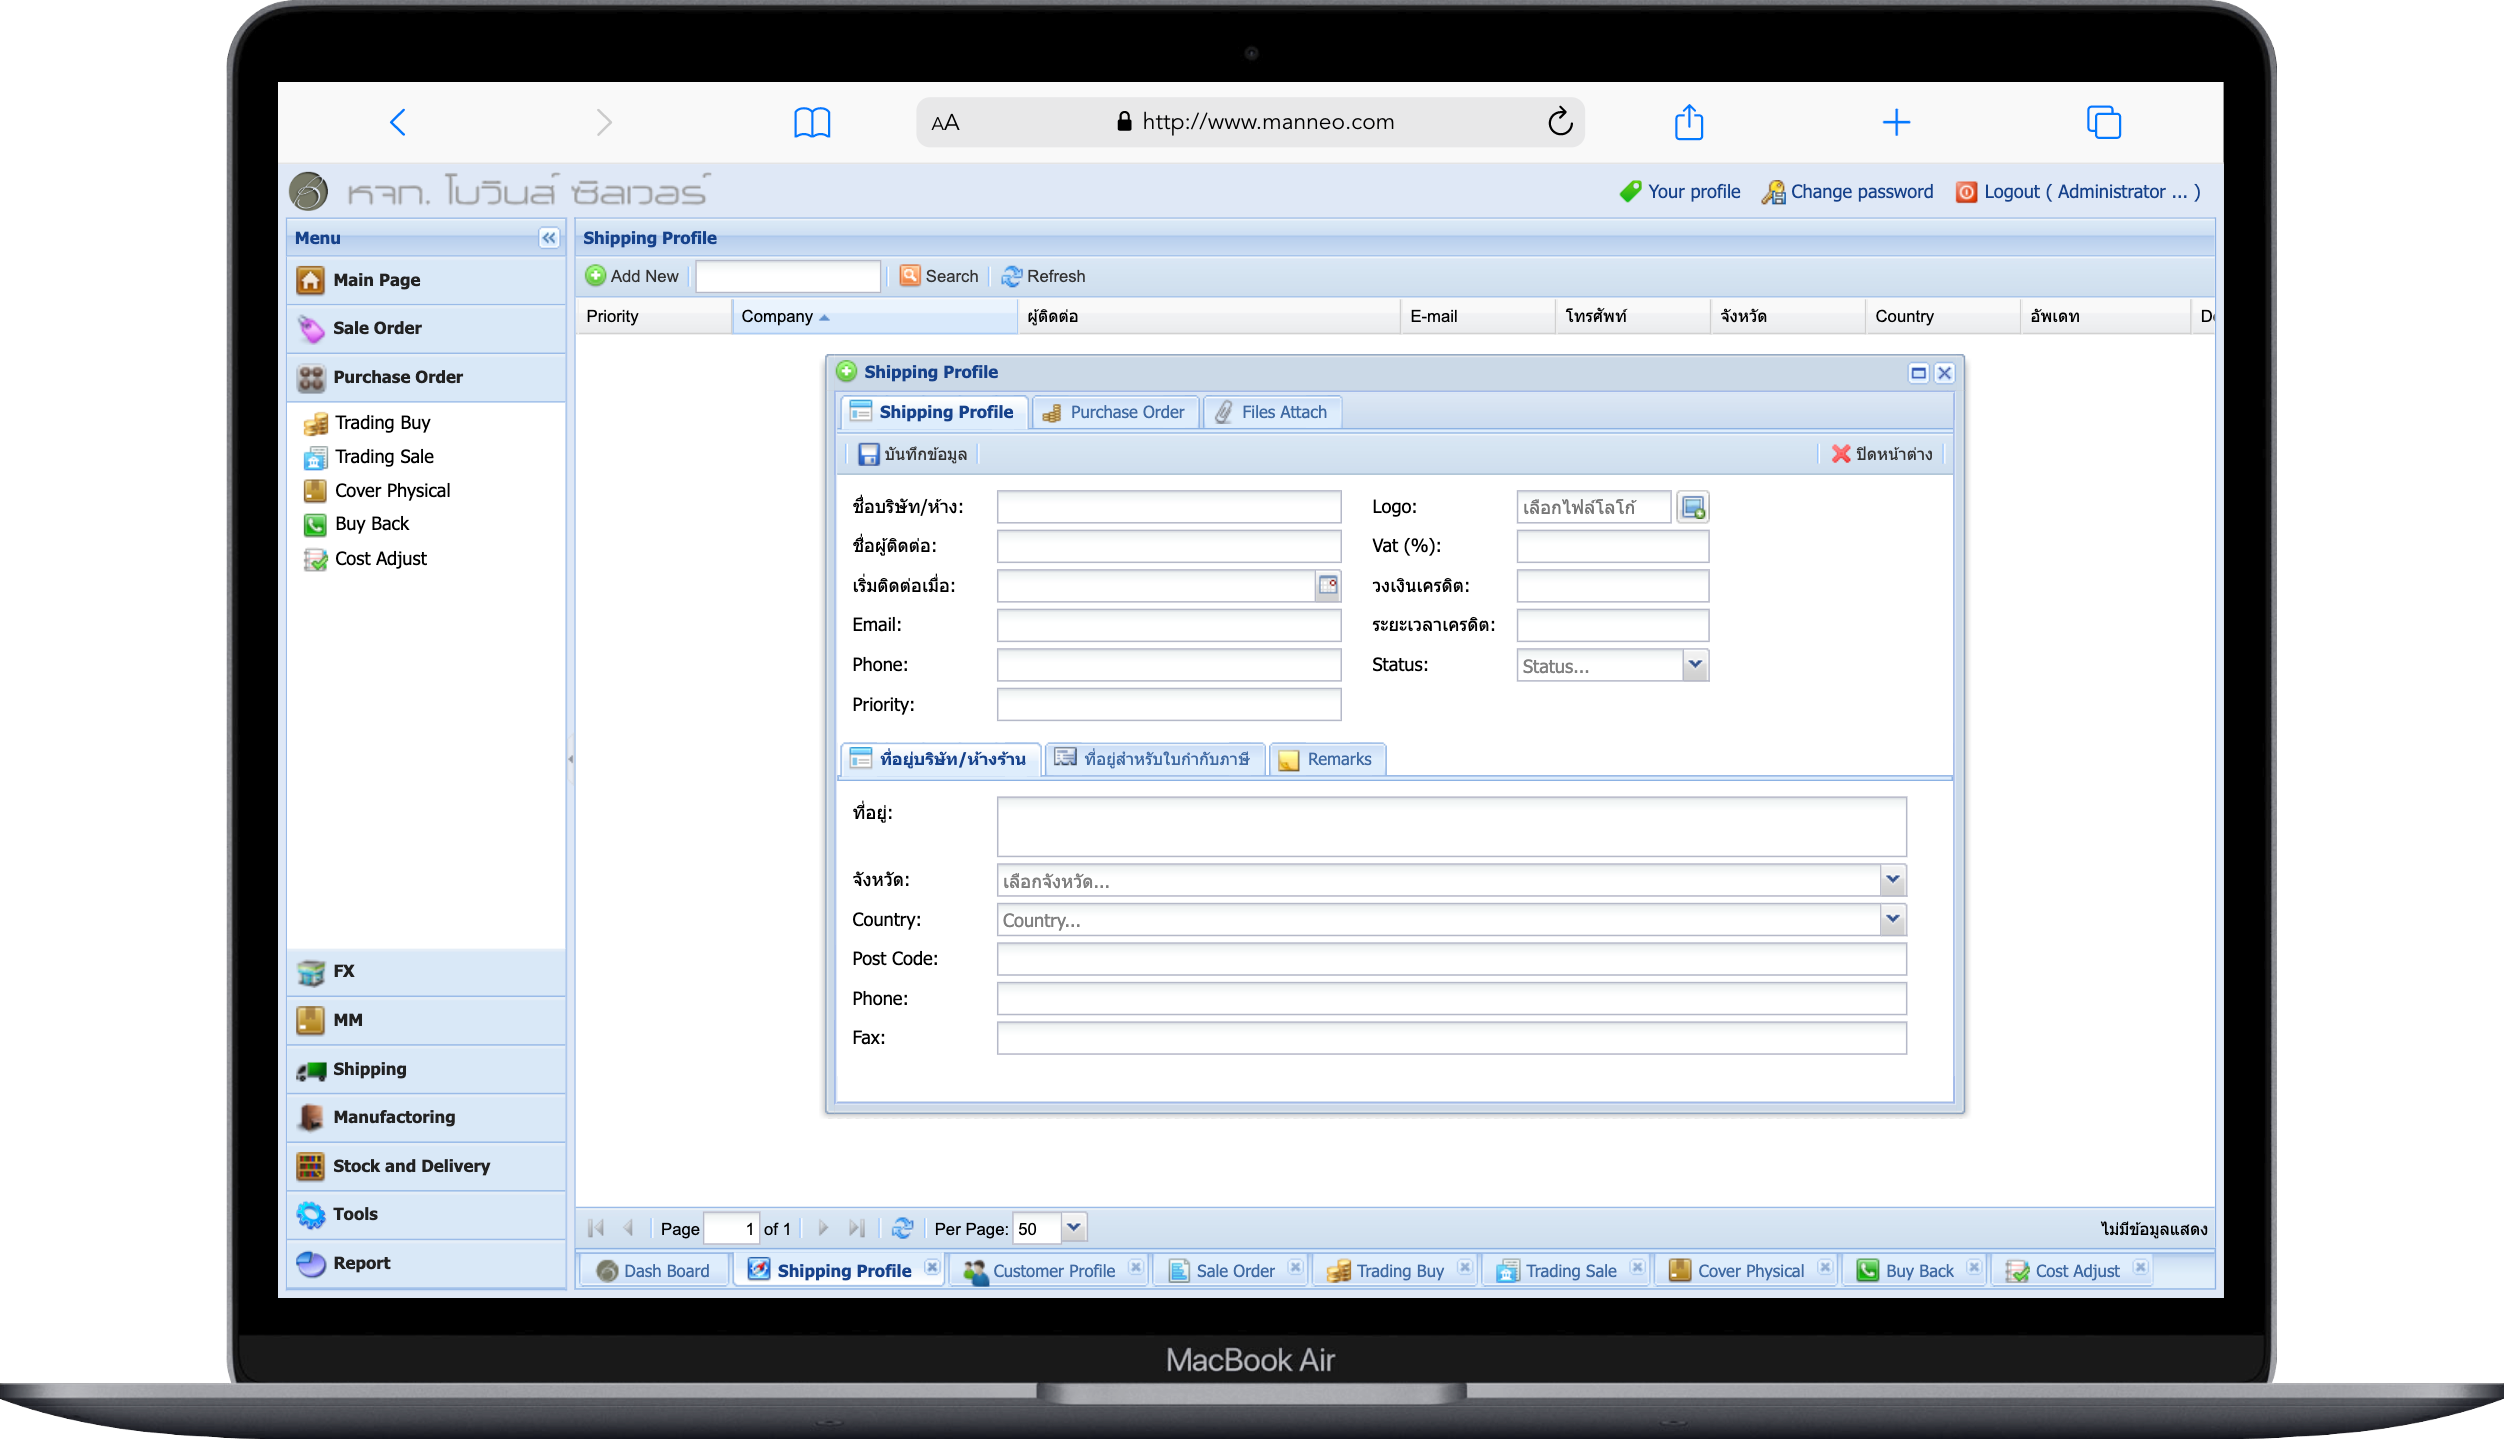Screen dimensions: 2504x1439
Task: Click the Search button
Action: click(x=939, y=276)
